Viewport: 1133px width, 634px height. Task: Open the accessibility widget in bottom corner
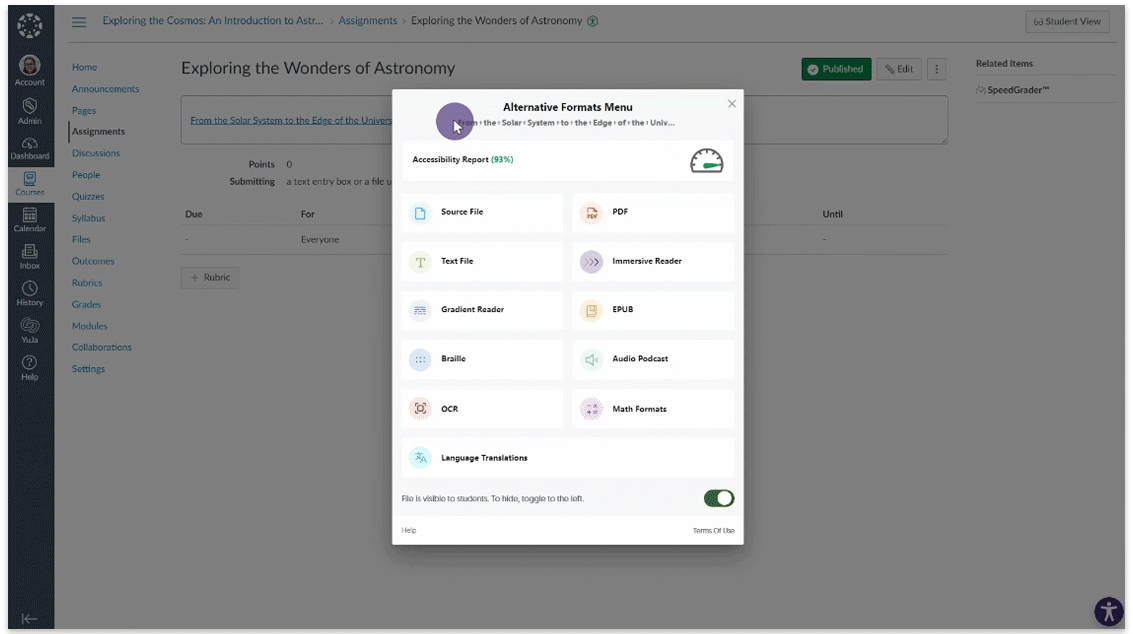tap(1108, 611)
